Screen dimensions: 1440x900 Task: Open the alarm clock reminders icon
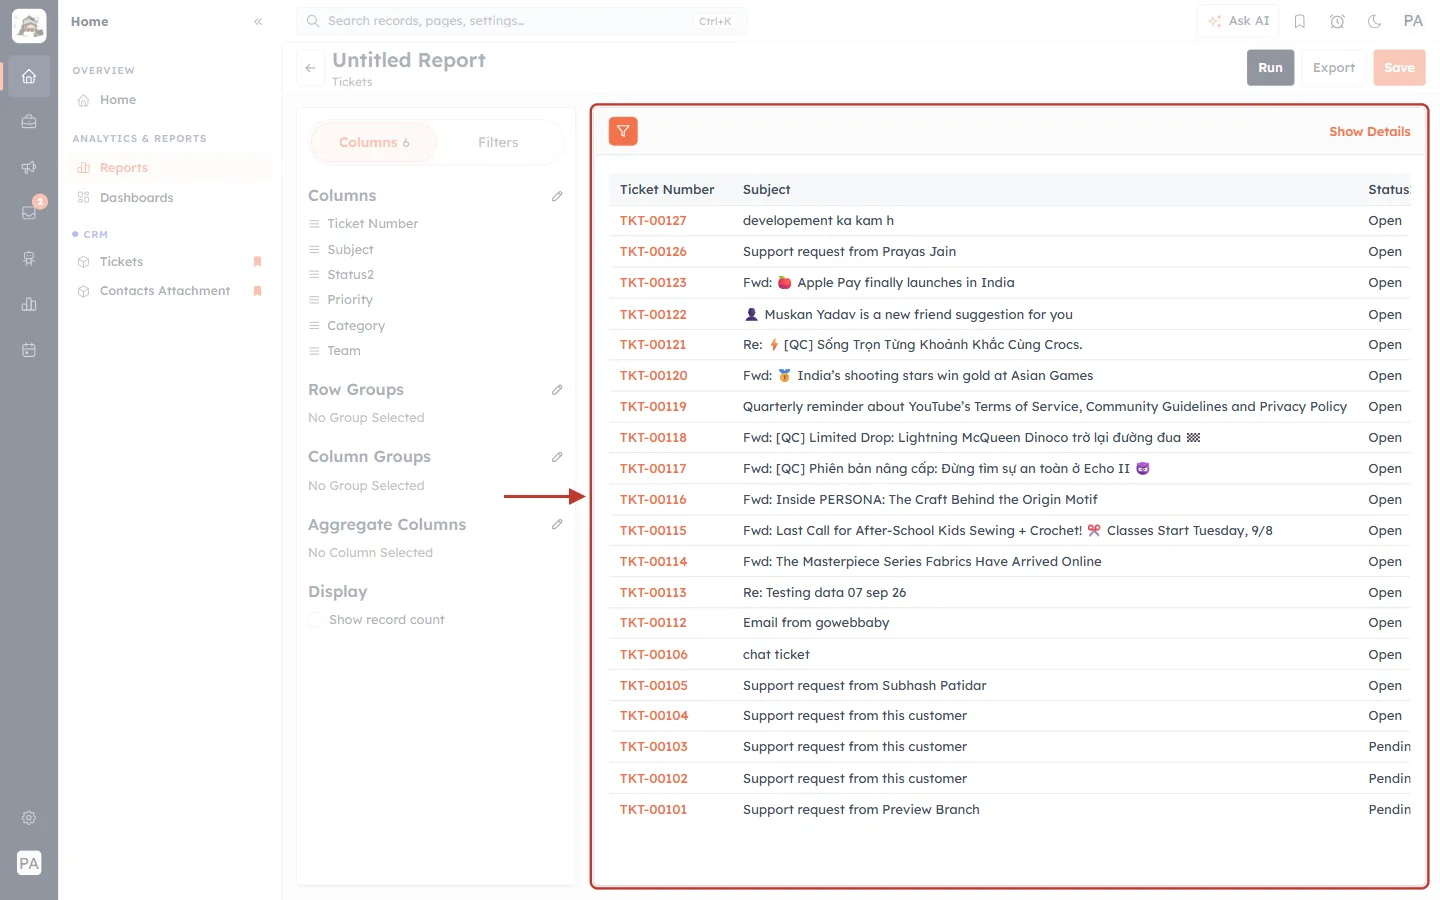point(1337,21)
